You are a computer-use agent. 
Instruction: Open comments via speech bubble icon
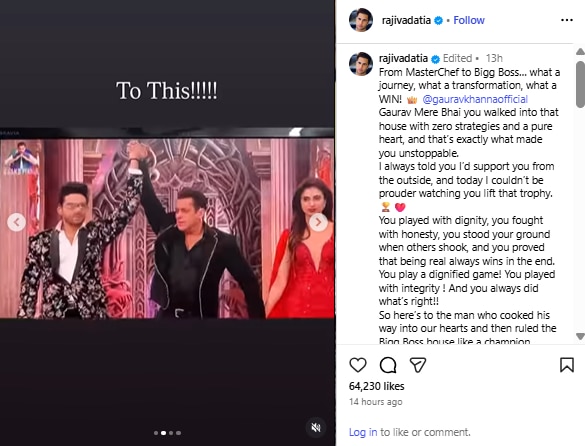click(388, 365)
